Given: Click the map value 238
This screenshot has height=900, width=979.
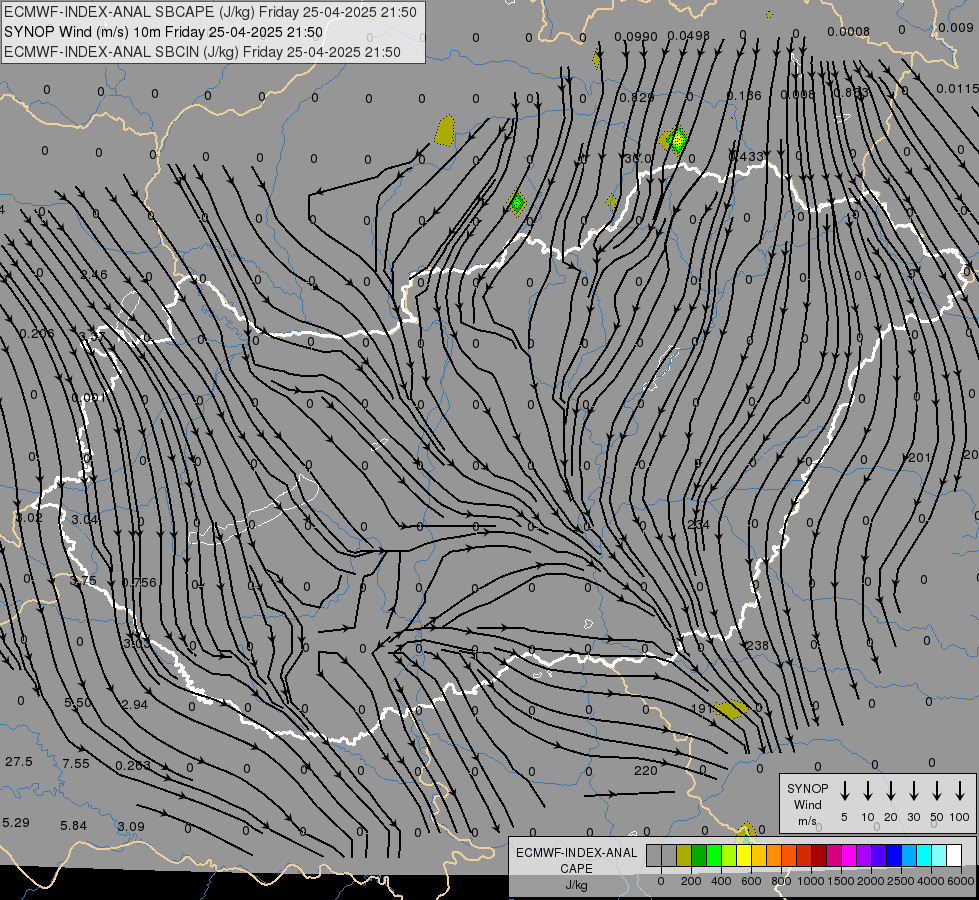Looking at the screenshot, I should click(757, 645).
